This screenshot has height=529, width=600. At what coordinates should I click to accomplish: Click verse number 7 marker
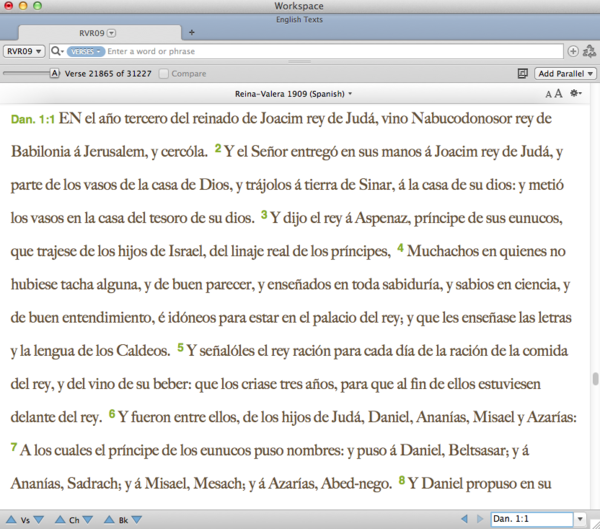click(14, 447)
